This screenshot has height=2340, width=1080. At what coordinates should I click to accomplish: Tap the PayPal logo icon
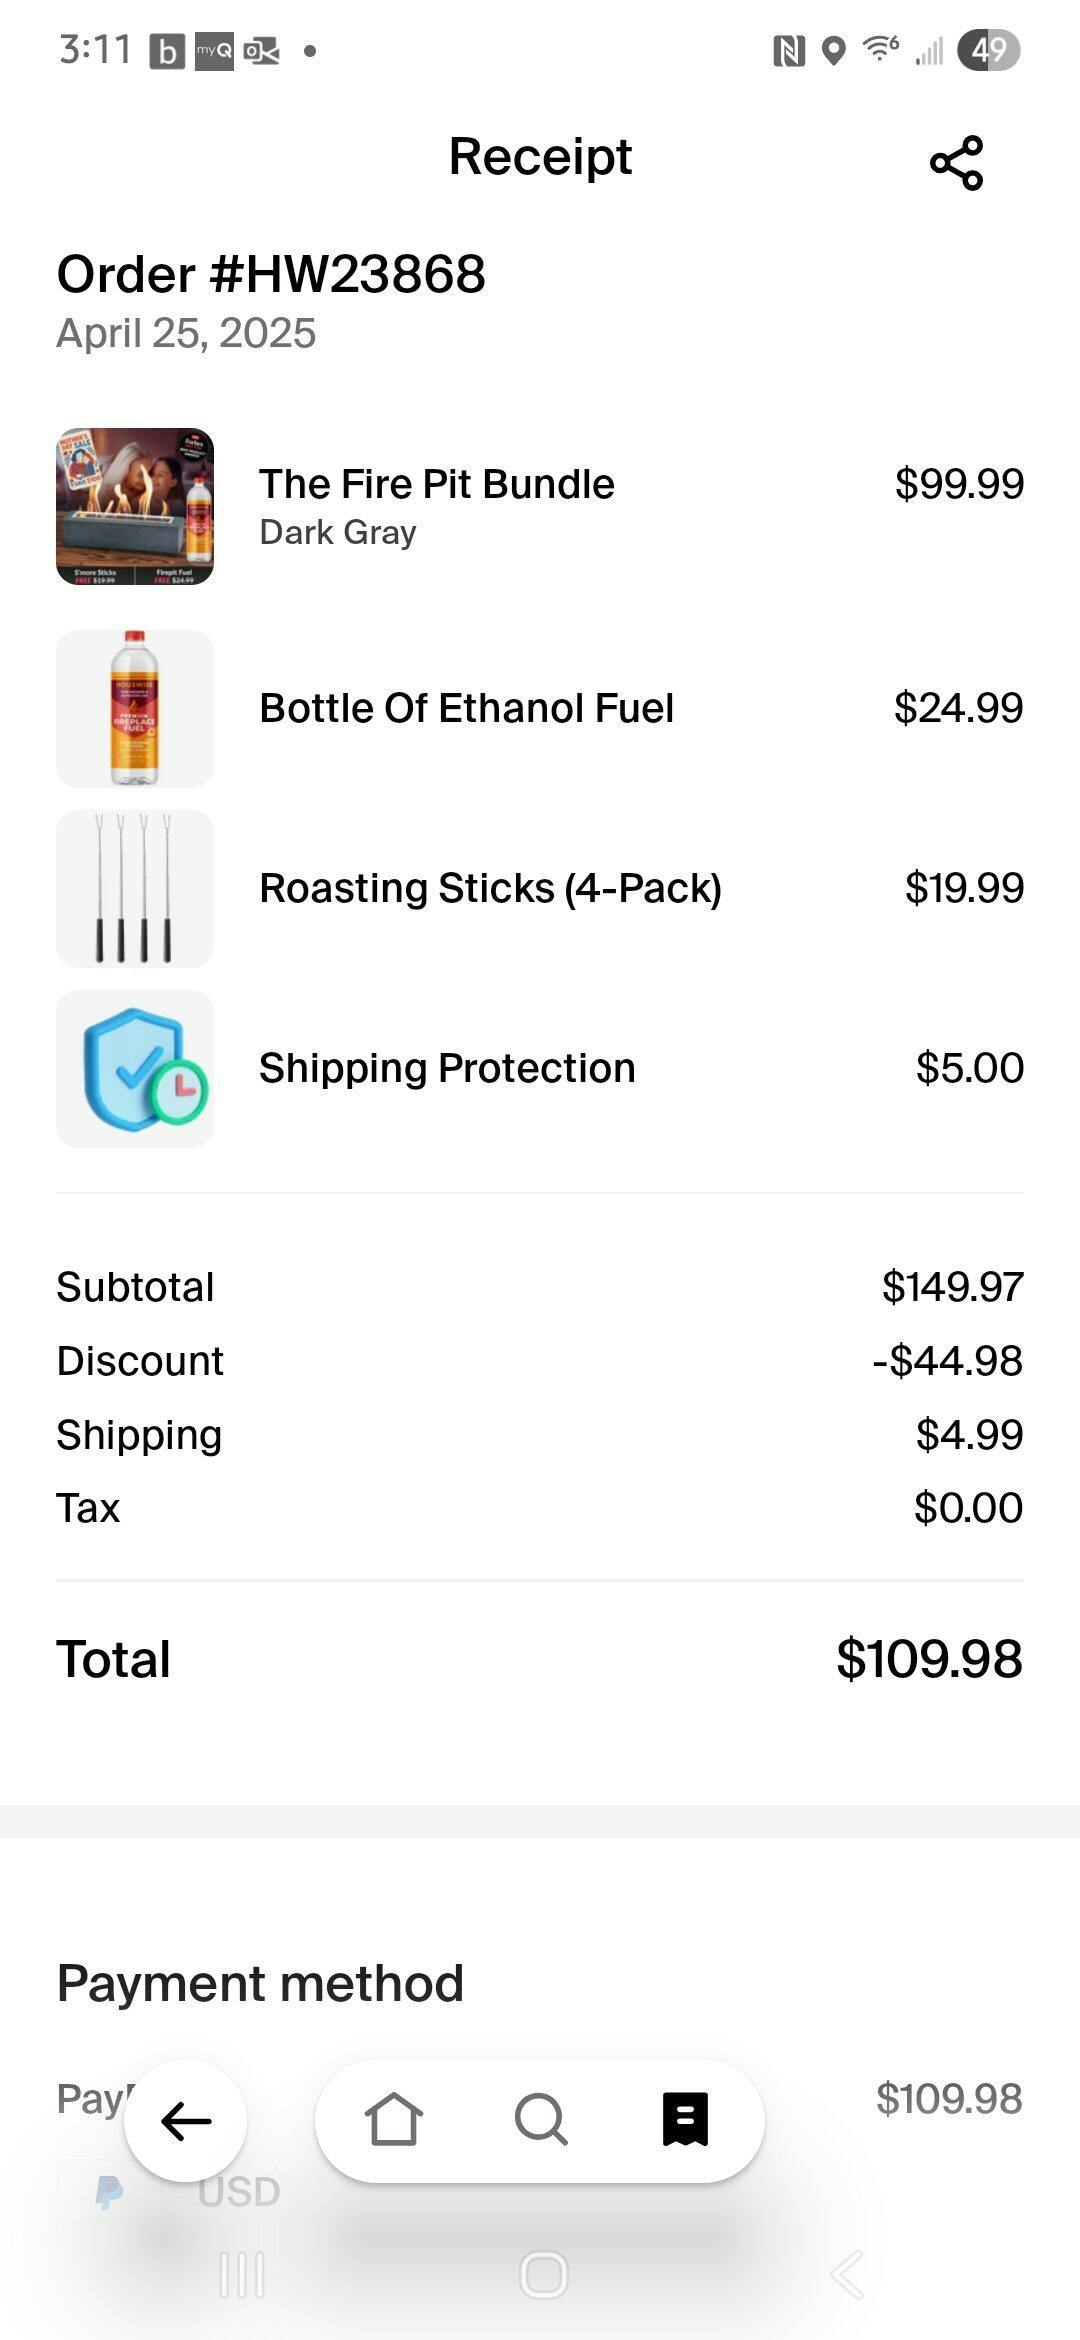coord(109,2192)
